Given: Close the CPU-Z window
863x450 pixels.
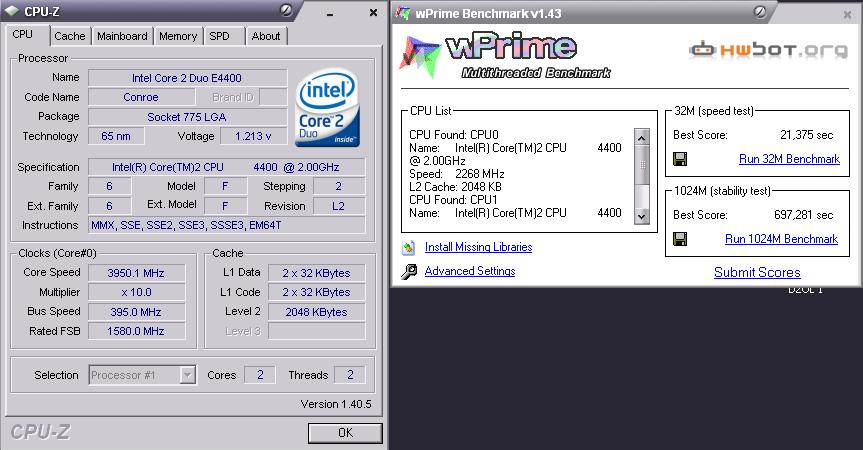Looking at the screenshot, I should [373, 12].
